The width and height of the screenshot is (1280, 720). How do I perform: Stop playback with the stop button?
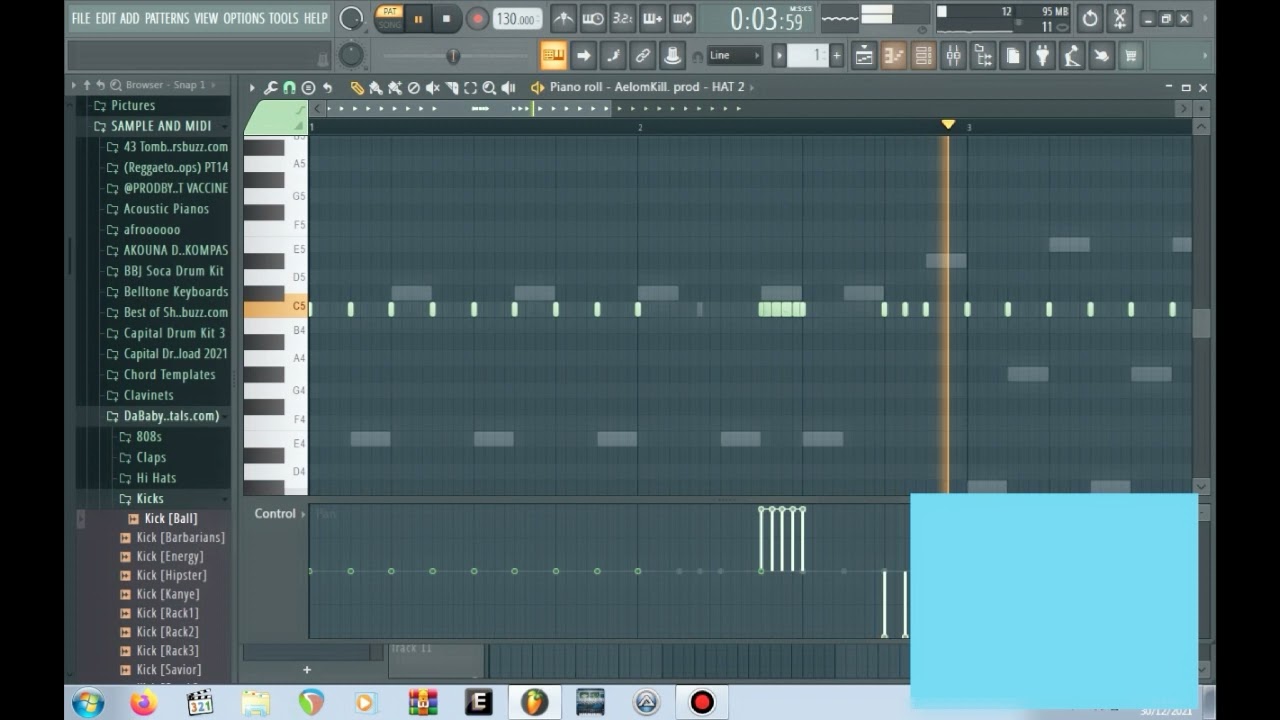tap(447, 18)
